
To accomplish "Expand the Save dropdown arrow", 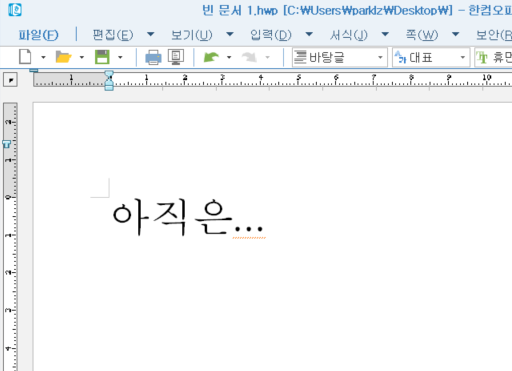I will (x=120, y=57).
